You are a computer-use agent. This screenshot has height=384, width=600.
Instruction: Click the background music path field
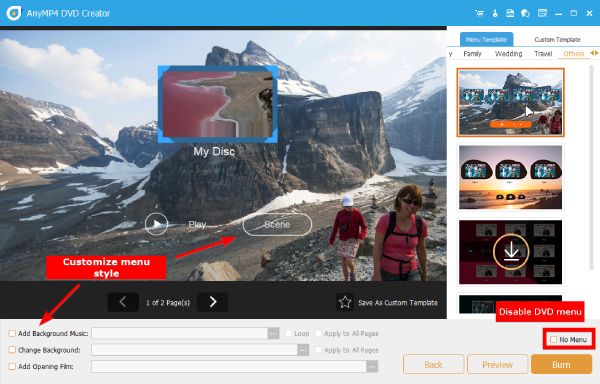tap(179, 333)
